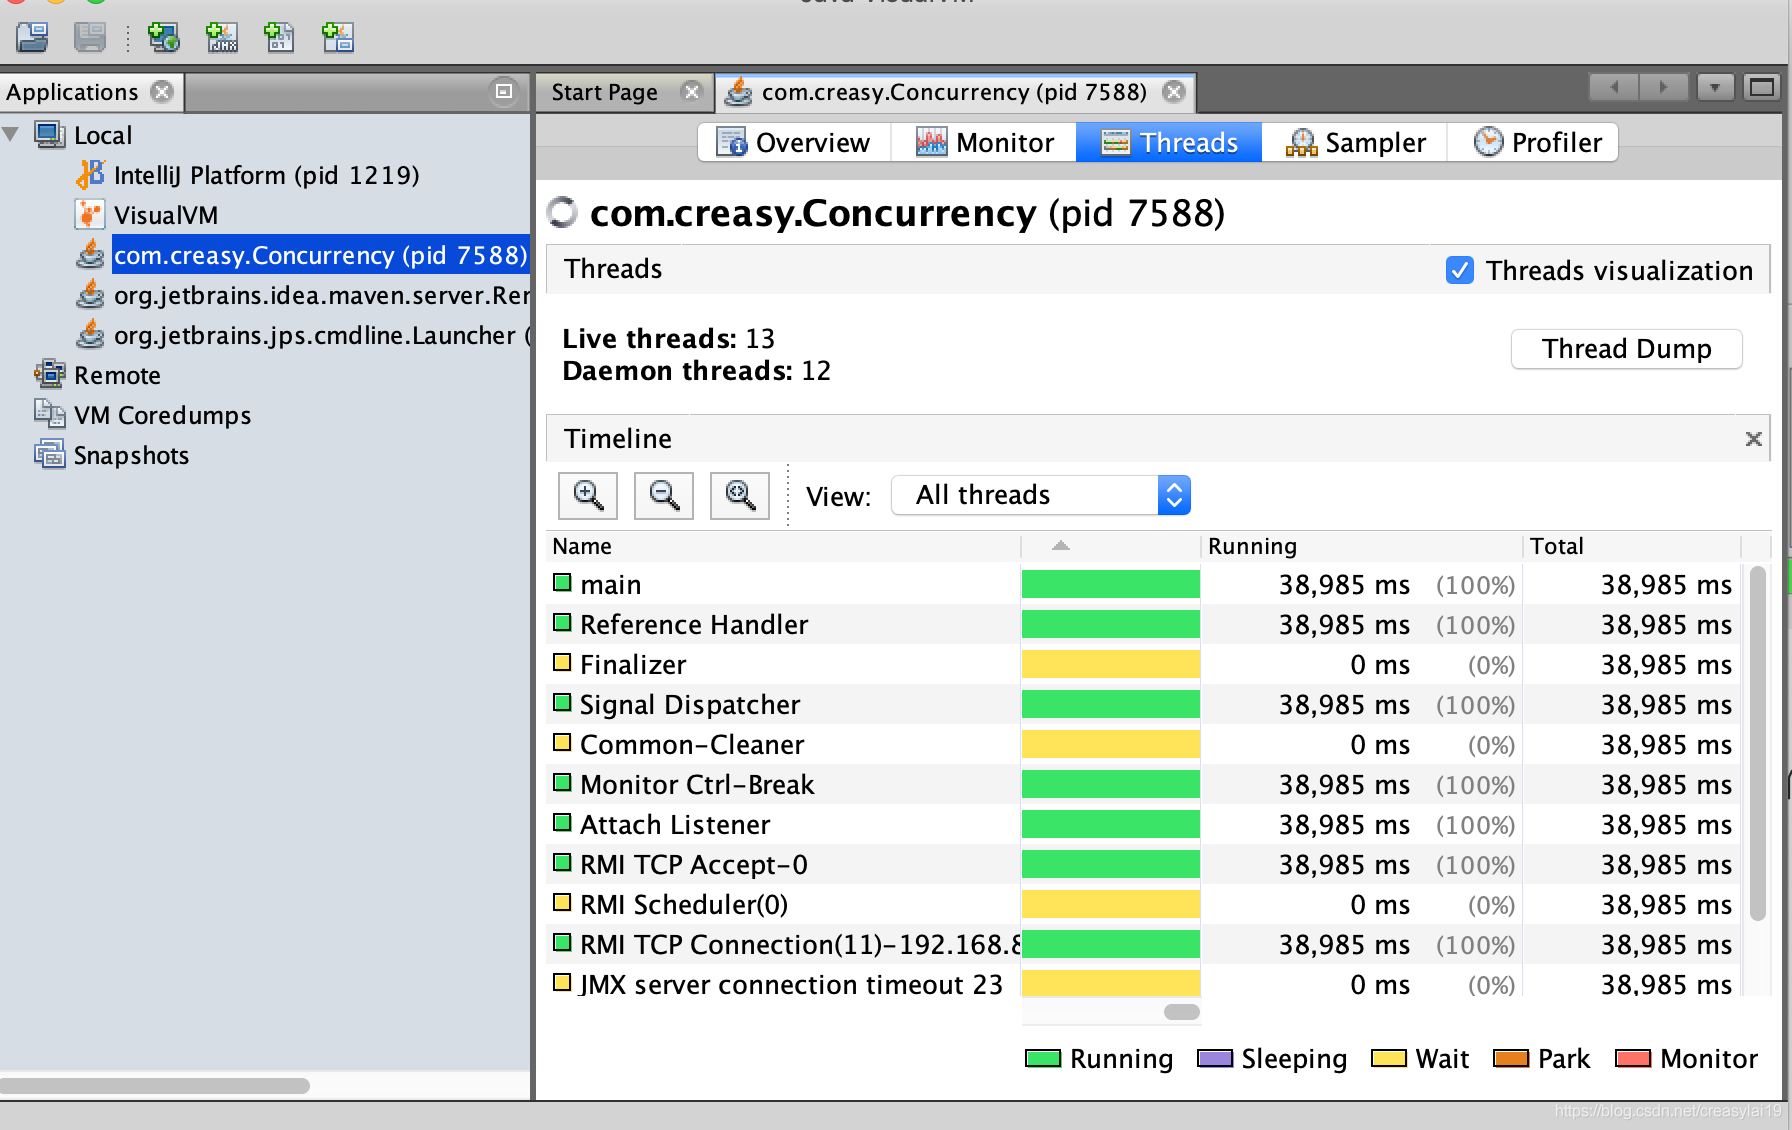
Task: Click the timeline horizontal scrollbar thumb
Action: pyautogui.click(x=1181, y=1012)
